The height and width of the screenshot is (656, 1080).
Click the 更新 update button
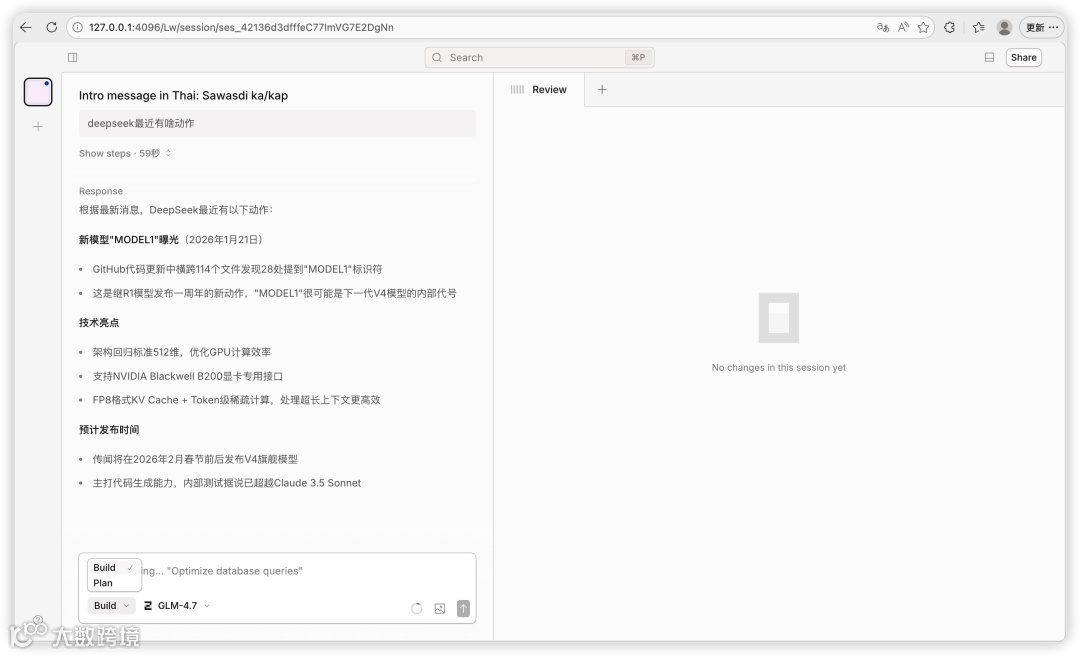(1042, 28)
